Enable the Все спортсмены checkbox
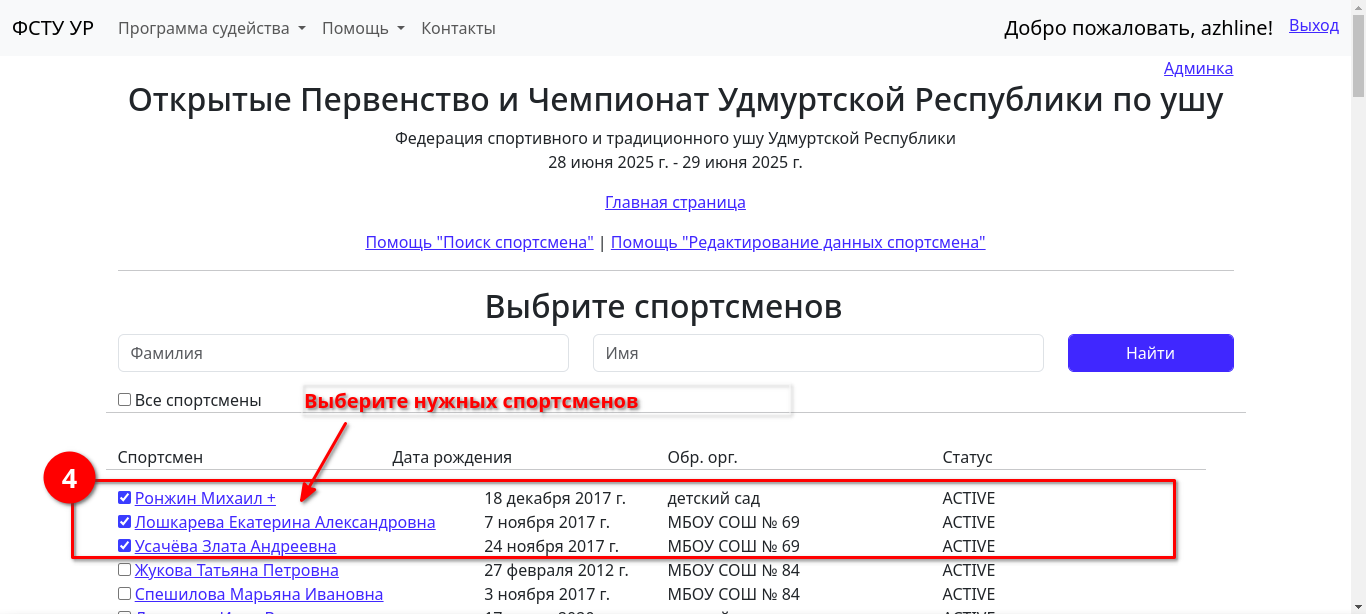Screen dimensions: 1366x614 (x=125, y=400)
